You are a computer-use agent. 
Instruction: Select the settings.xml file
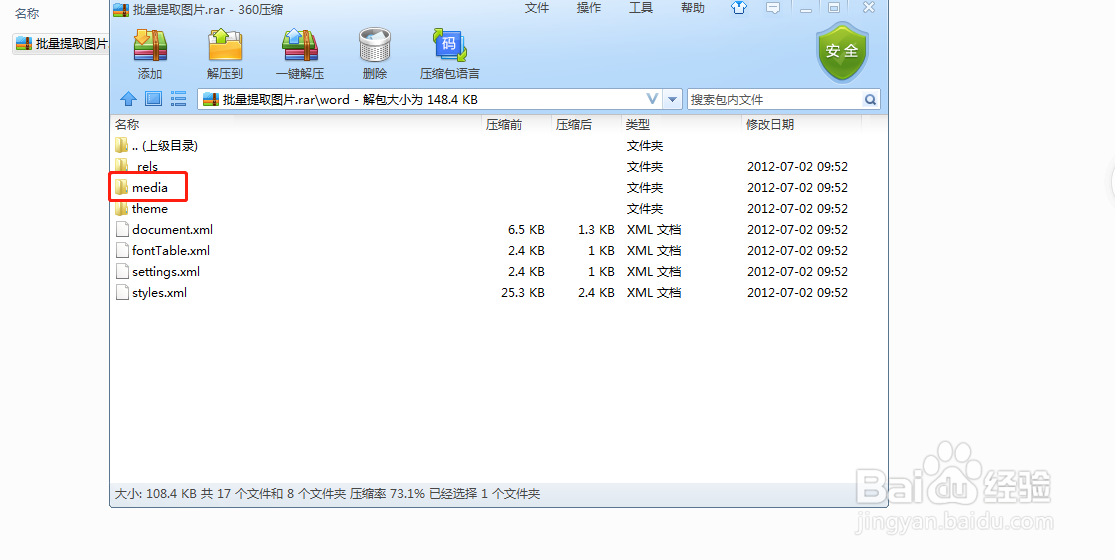[x=498, y=271]
